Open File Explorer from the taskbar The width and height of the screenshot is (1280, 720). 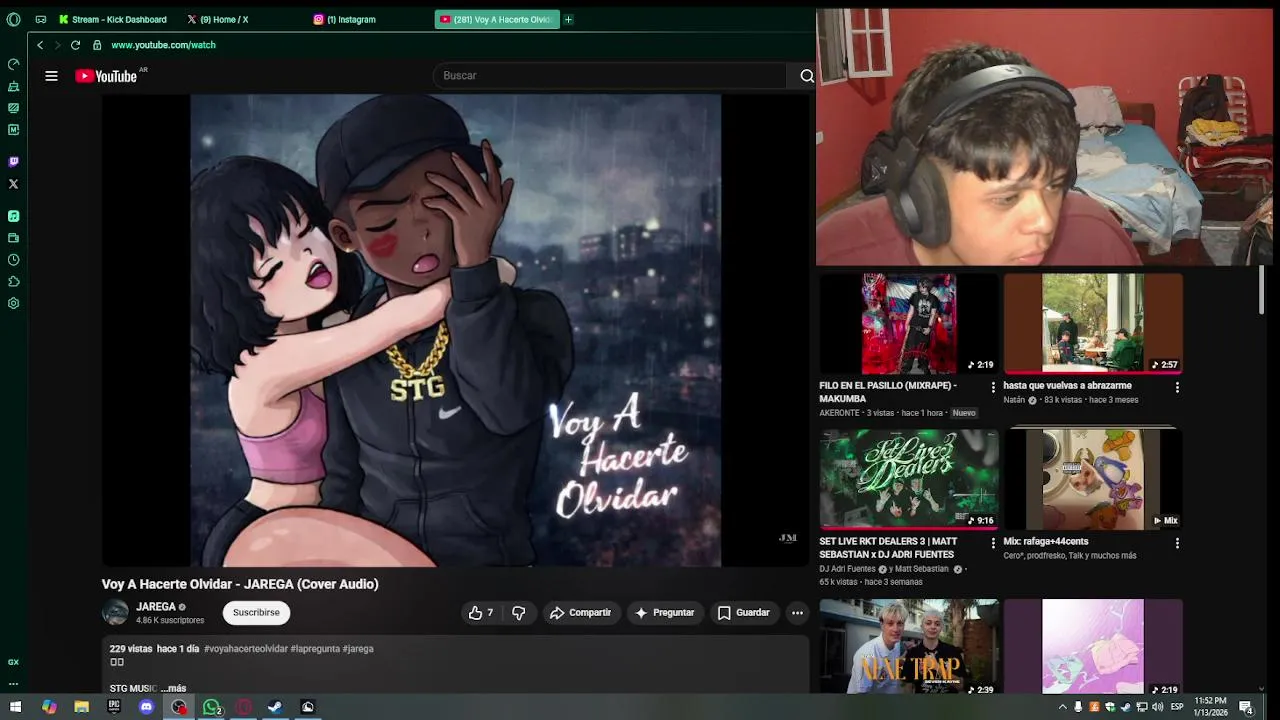pos(82,707)
